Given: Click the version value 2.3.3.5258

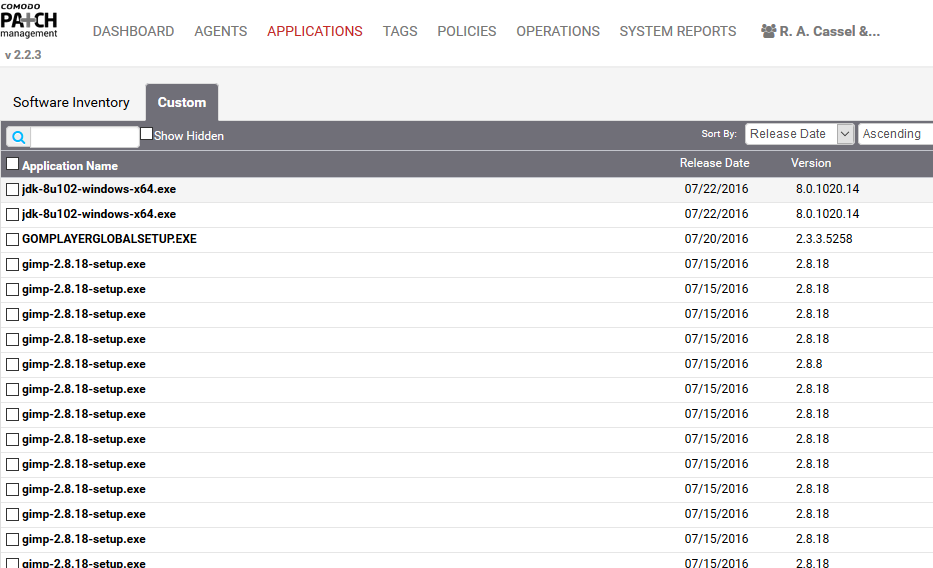Looking at the screenshot, I should (x=824, y=239).
